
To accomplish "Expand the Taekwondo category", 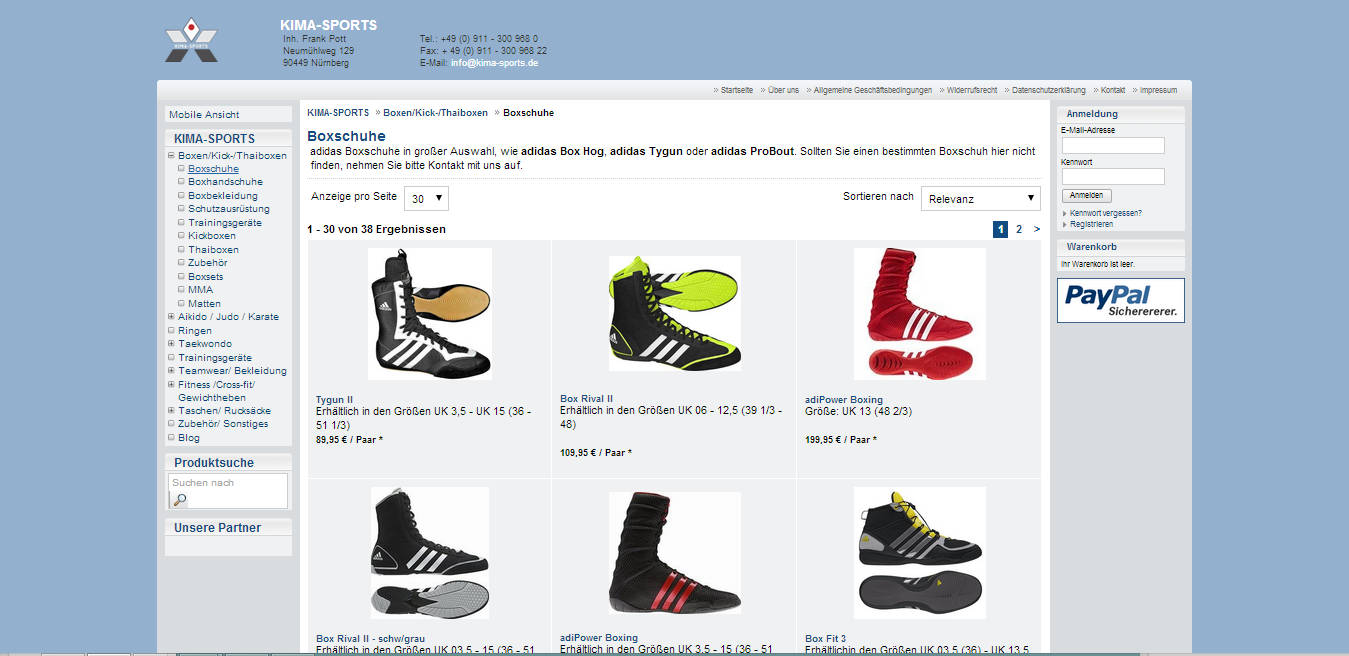I will click(x=171, y=344).
